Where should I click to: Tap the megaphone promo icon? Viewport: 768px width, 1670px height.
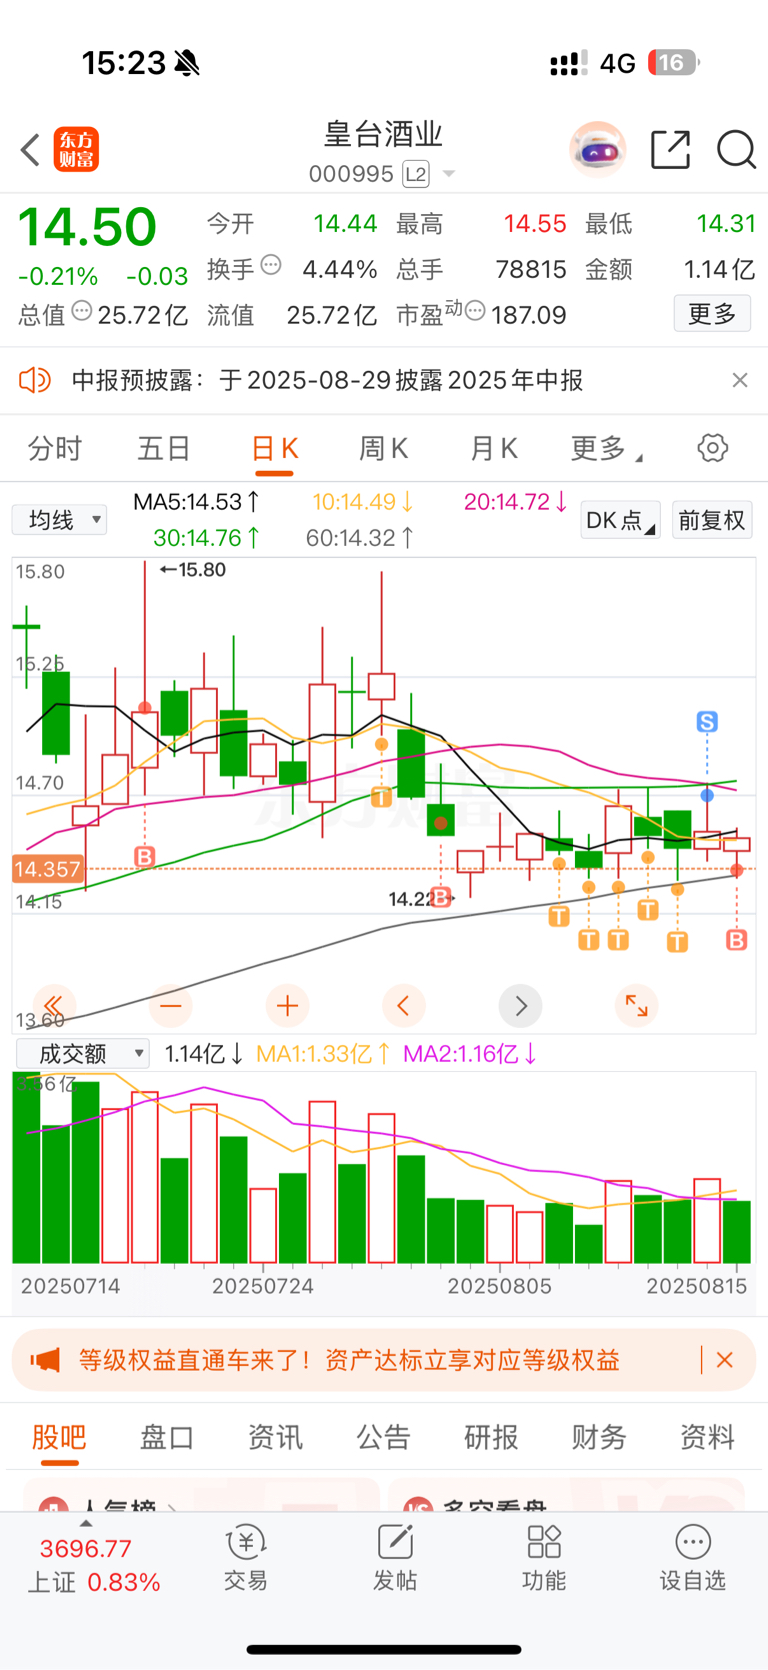45,1360
